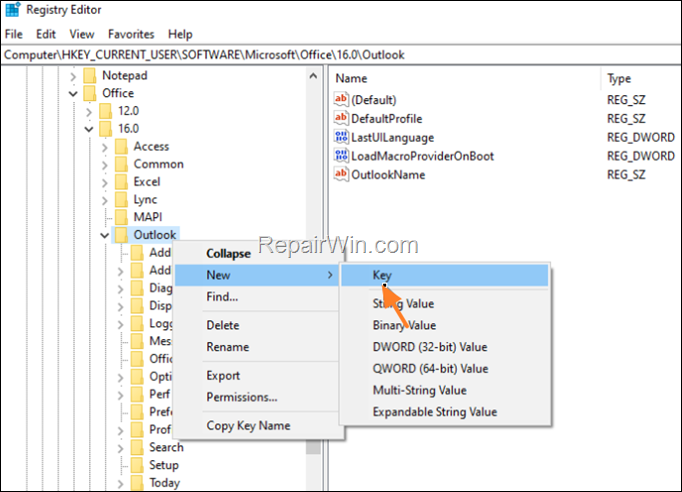Choose Delete in the context menu
Screen dimensions: 682x492
tap(257, 325)
